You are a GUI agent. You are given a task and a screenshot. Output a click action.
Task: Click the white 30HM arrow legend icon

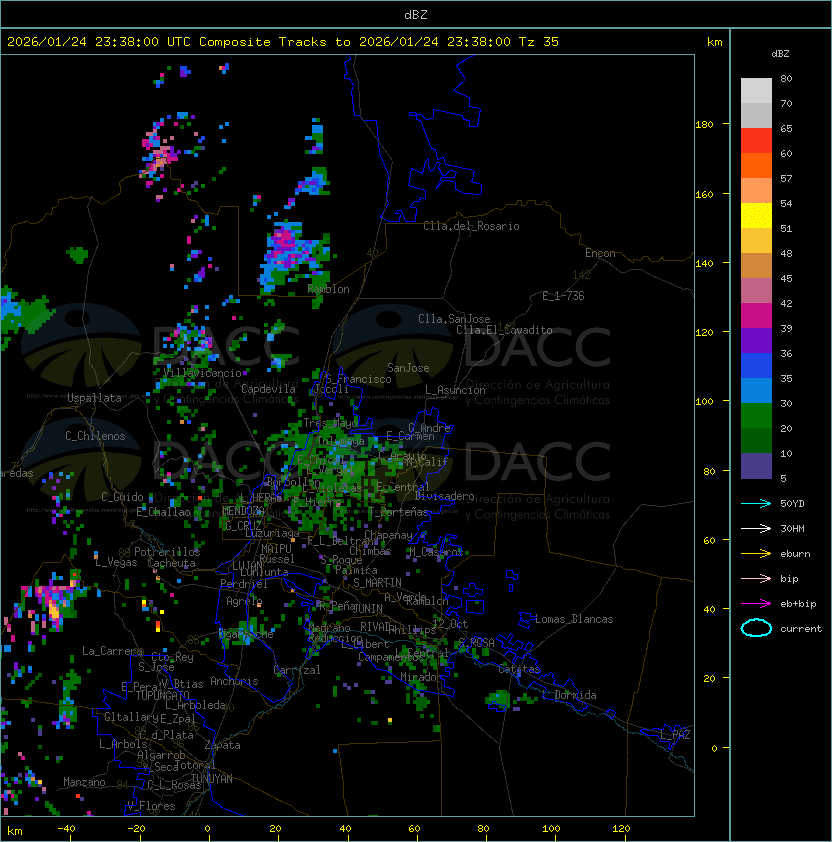pos(756,528)
